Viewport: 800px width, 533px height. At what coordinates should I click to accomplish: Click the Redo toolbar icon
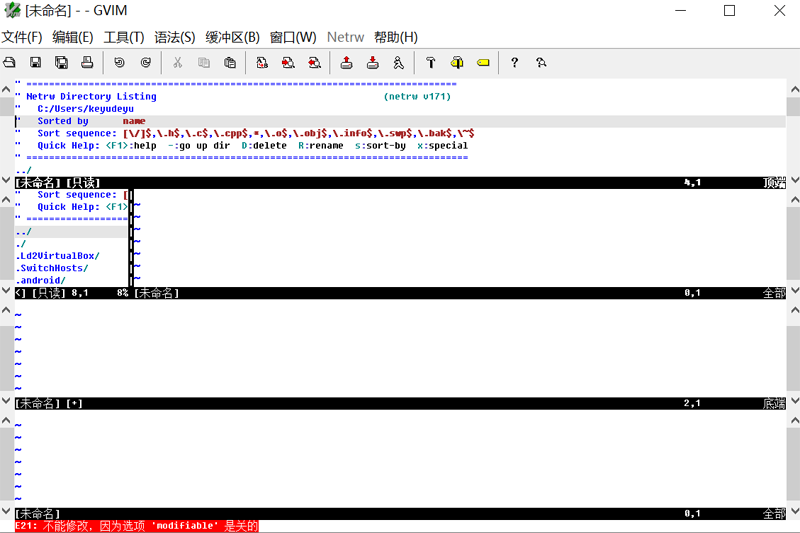(145, 63)
